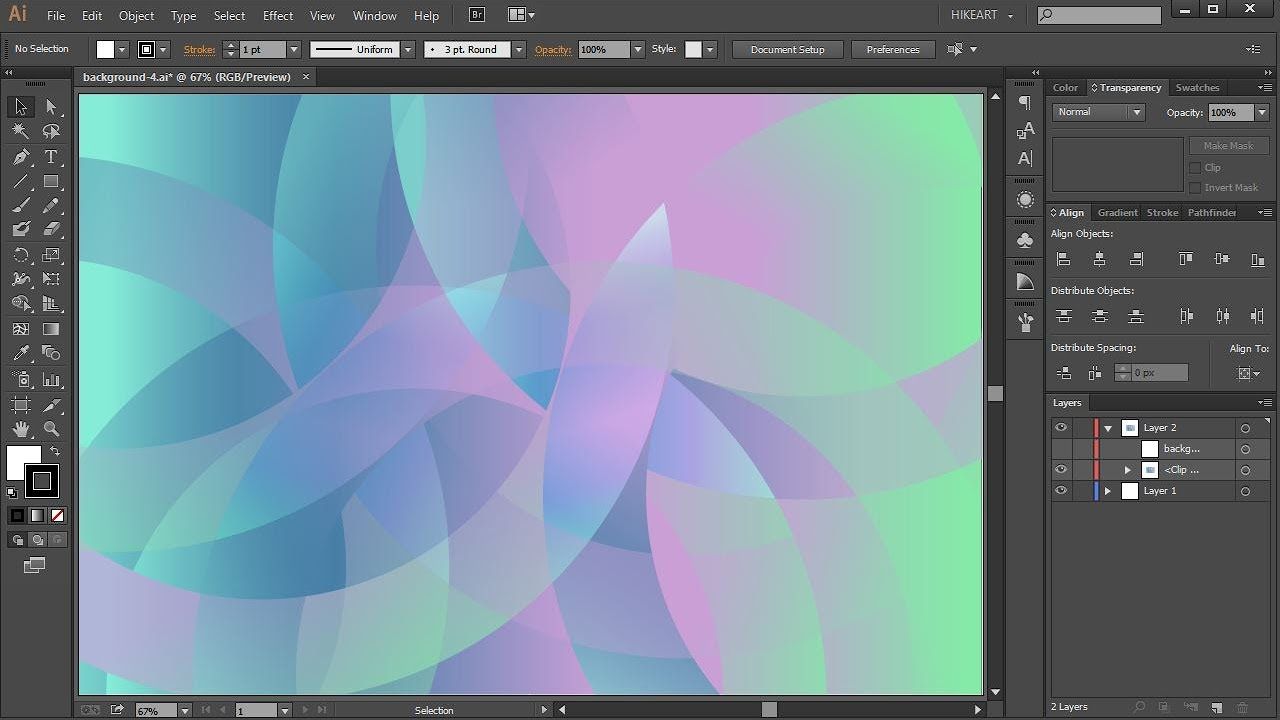Select the Blend tool
The height and width of the screenshot is (720, 1280).
coord(51,353)
